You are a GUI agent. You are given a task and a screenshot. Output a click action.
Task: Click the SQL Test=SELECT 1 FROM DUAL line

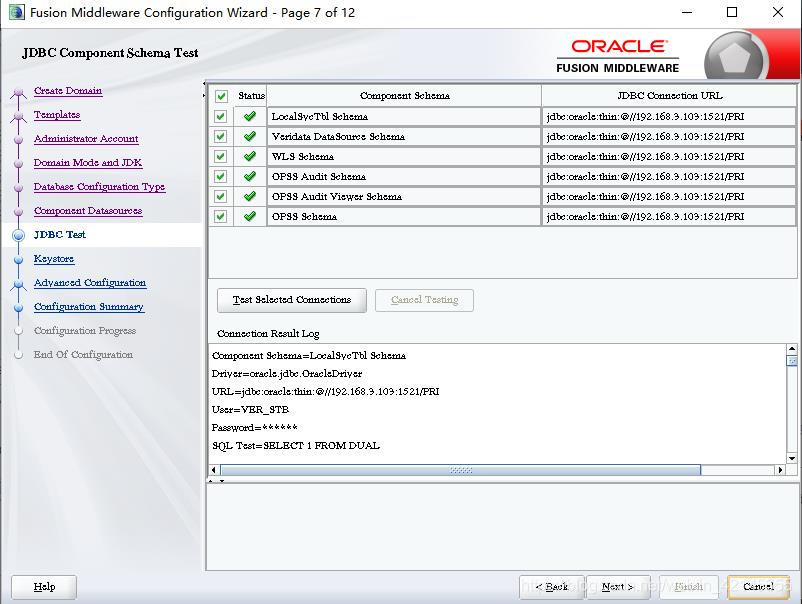coord(296,445)
